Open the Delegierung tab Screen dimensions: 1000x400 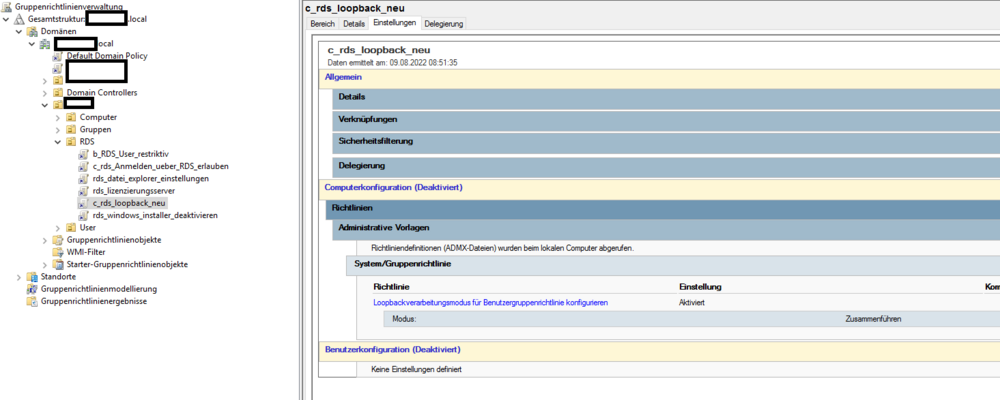coord(443,23)
